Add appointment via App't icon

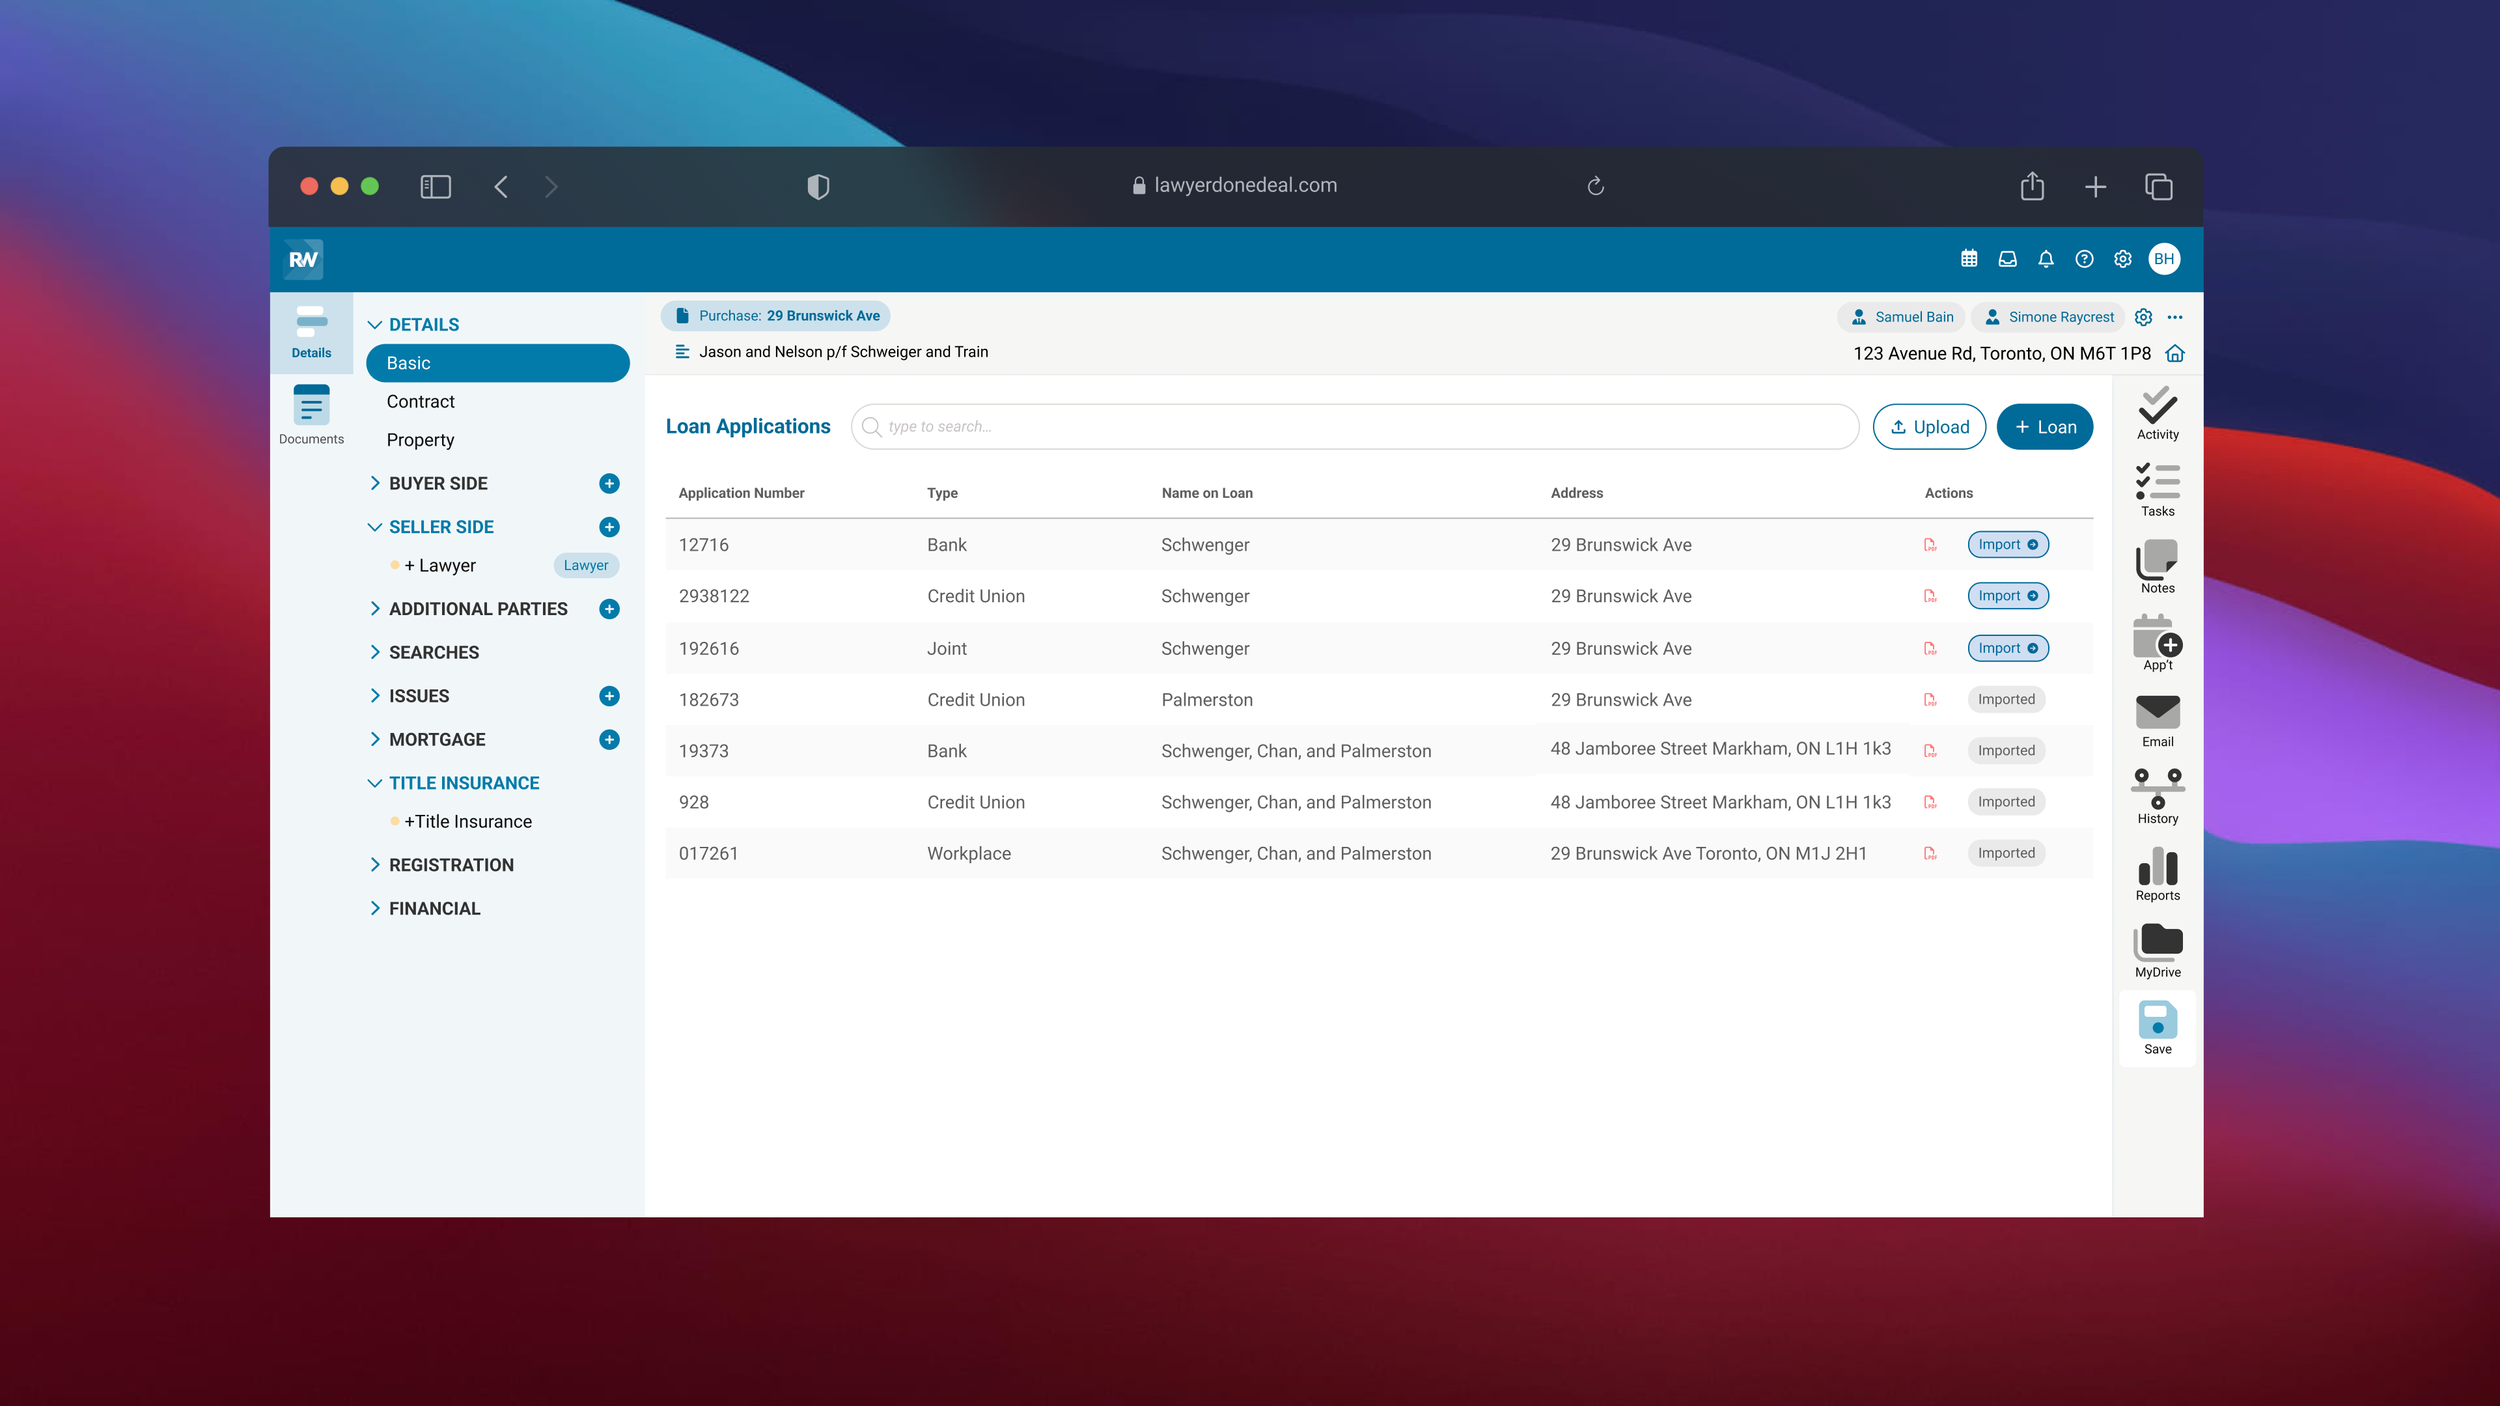[2157, 642]
